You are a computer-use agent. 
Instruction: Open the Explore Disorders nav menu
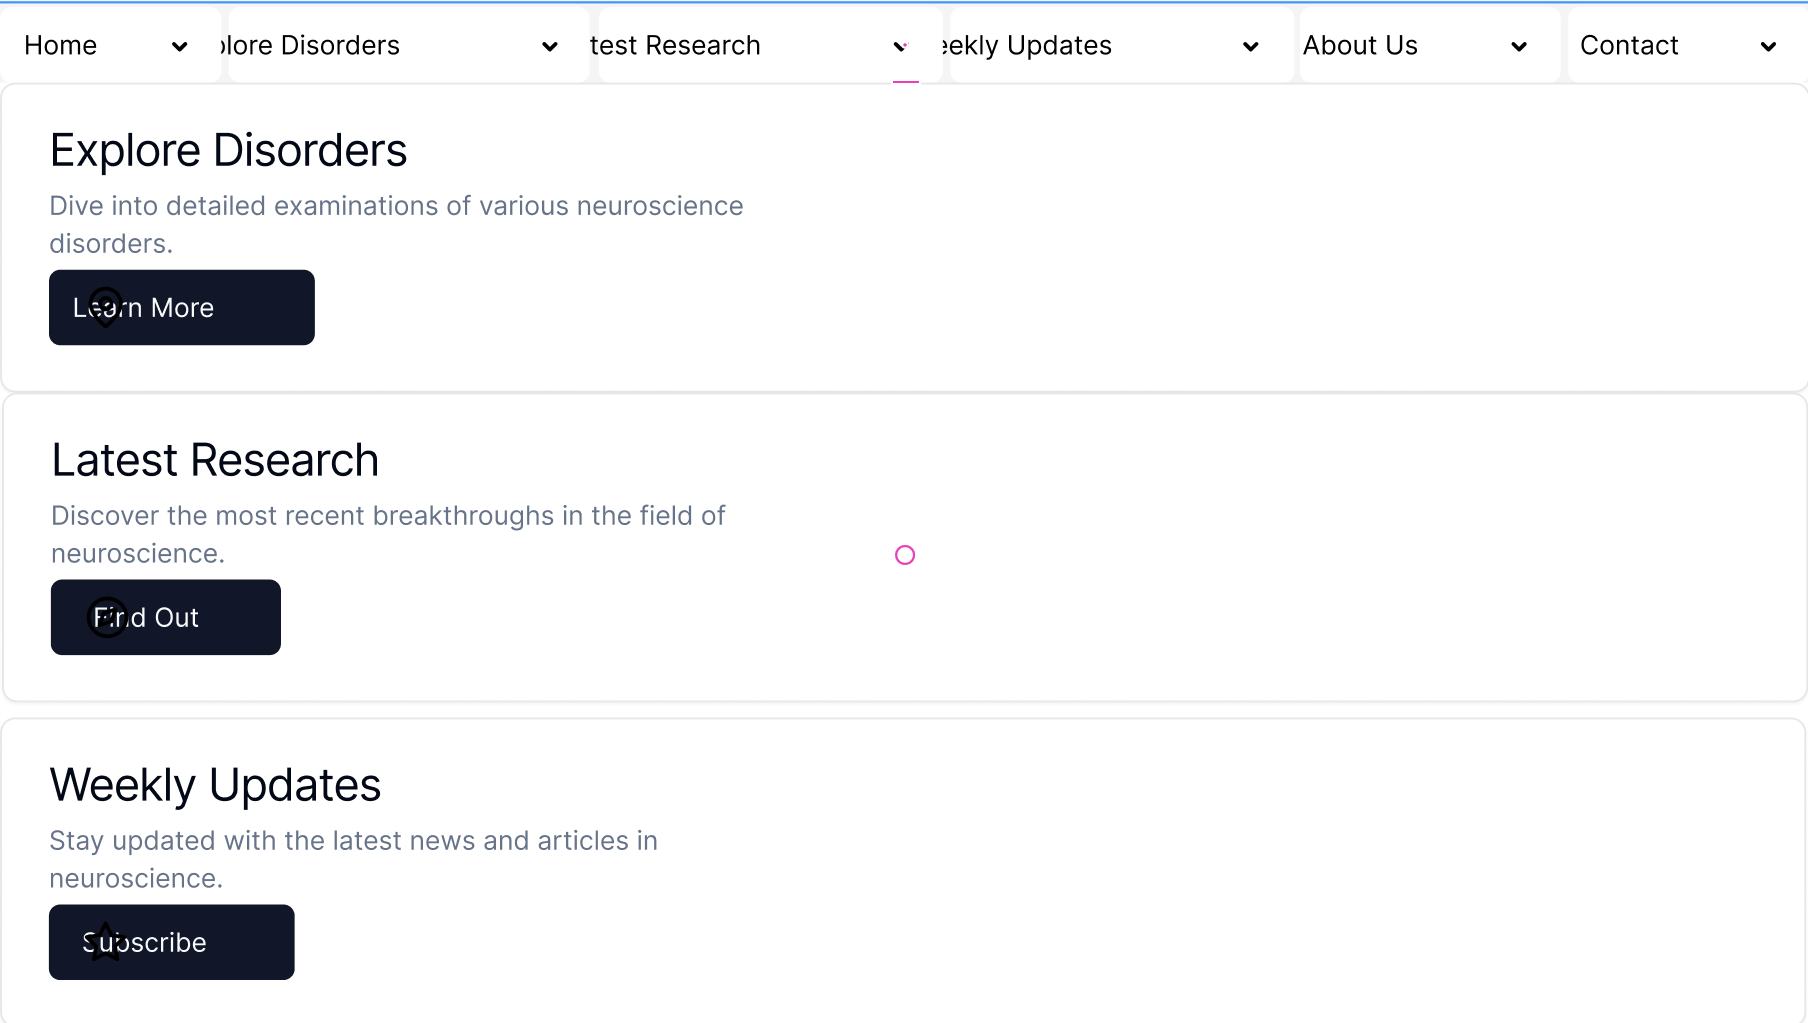click(x=408, y=46)
